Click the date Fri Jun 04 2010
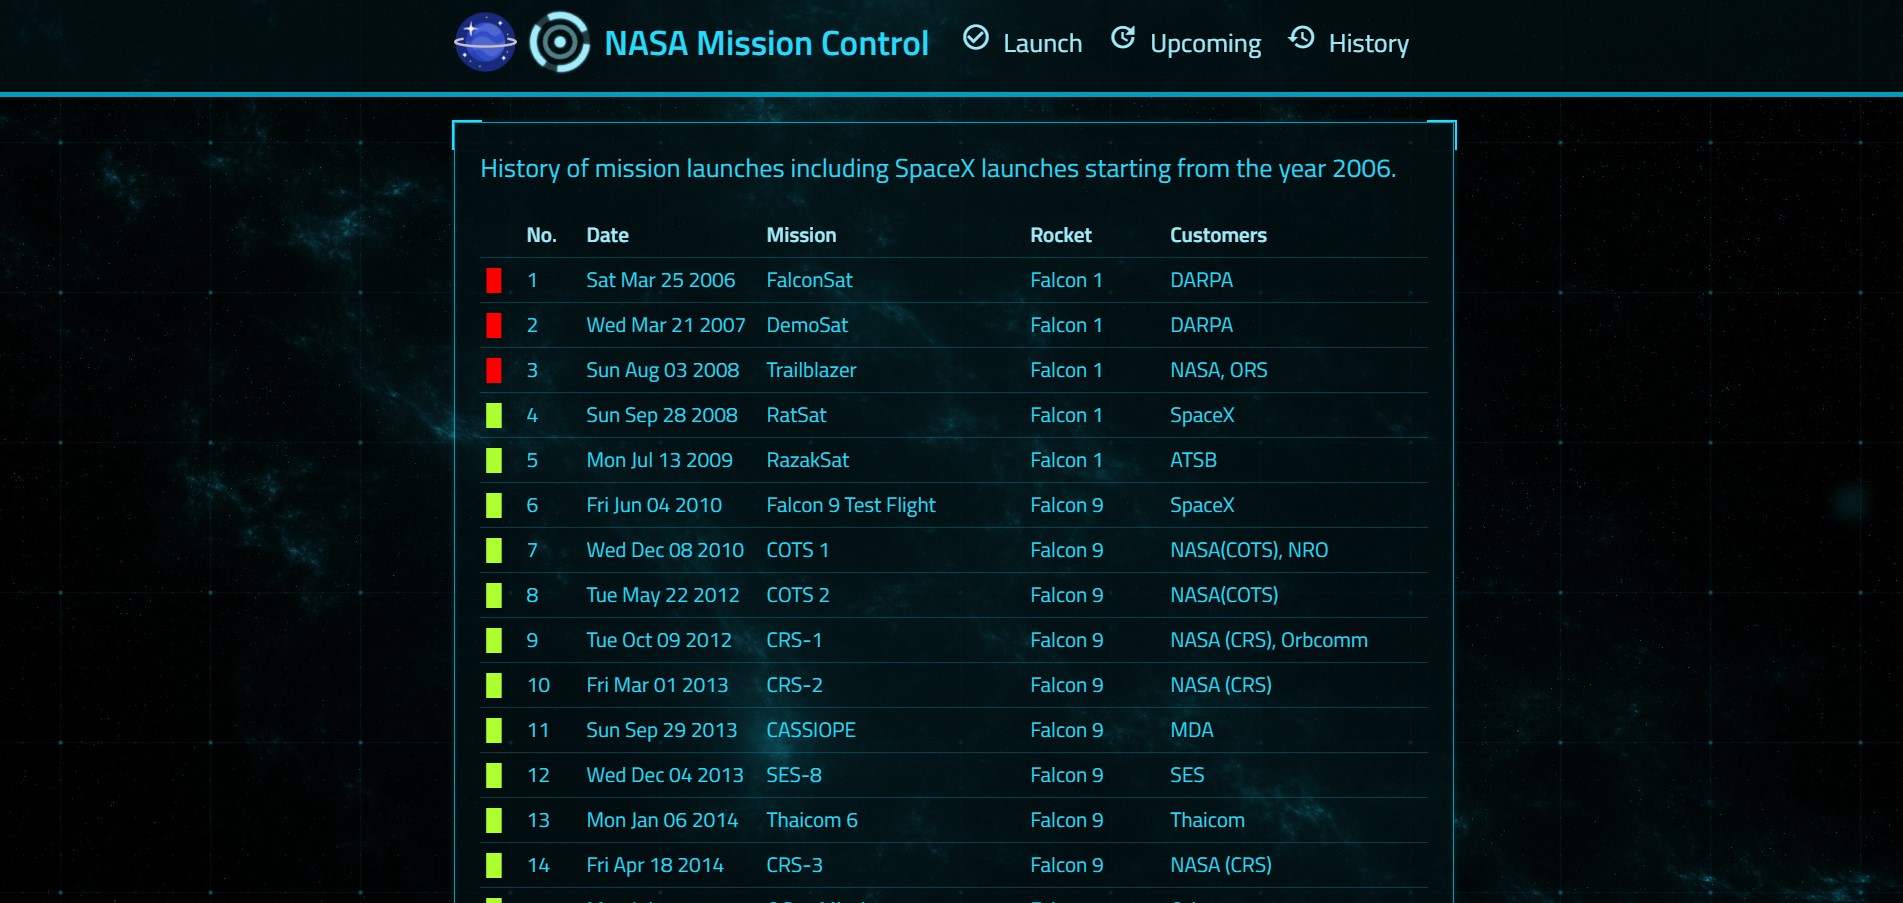The image size is (1903, 903). tap(654, 505)
